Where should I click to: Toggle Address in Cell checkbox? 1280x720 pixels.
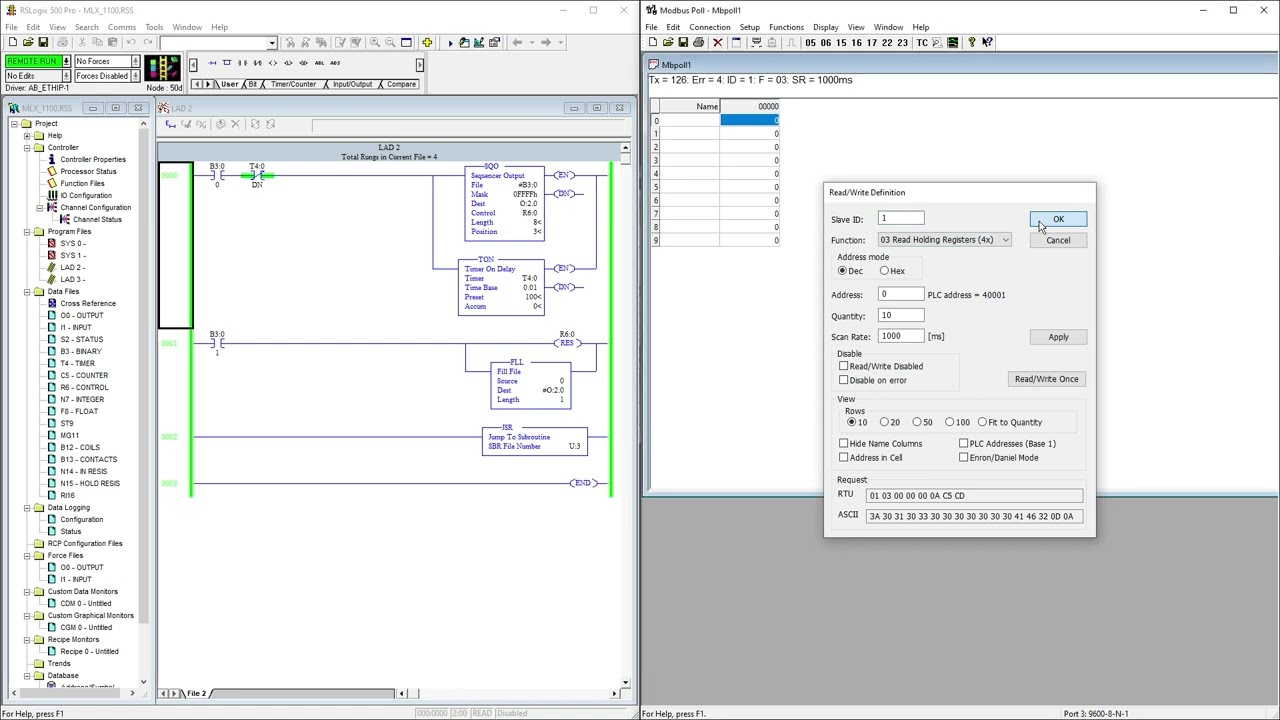click(x=844, y=457)
